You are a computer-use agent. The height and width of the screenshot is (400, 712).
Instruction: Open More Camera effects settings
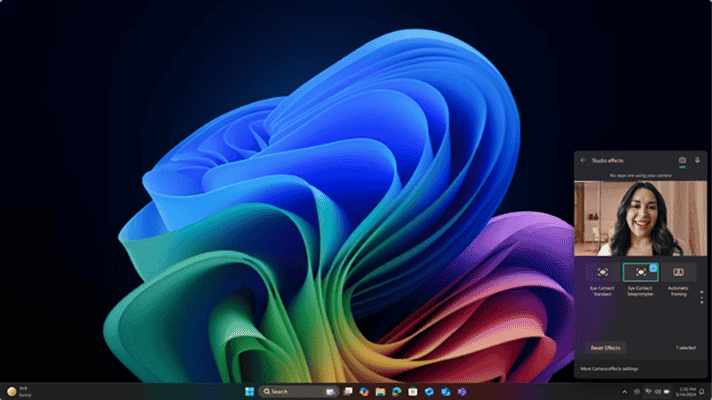[x=611, y=369]
